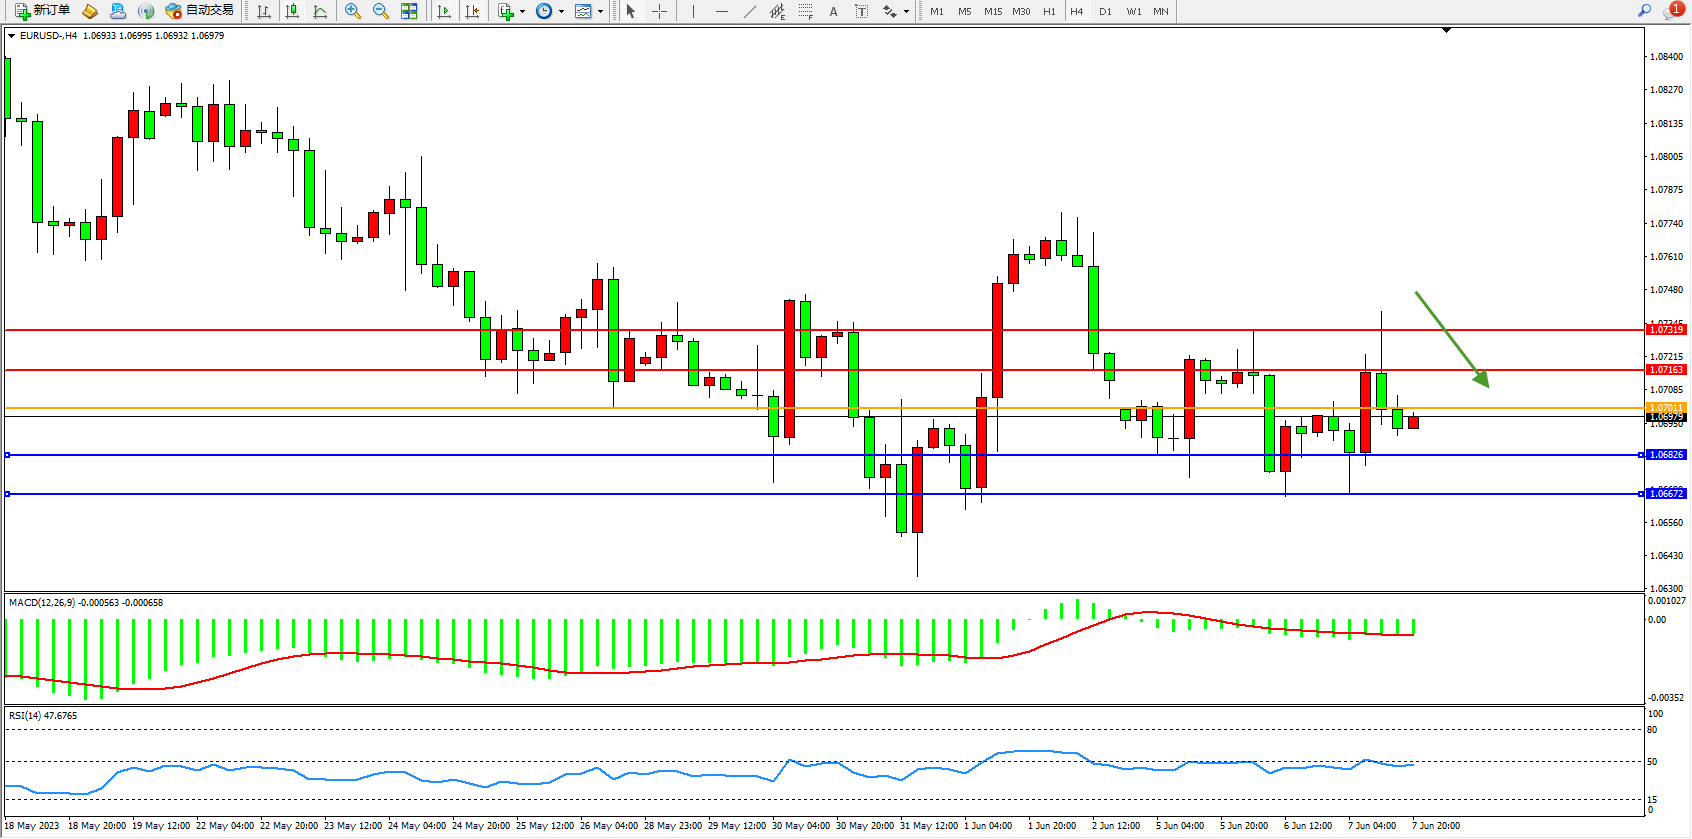This screenshot has height=839, width=1692.
Task: Zoom in on the chart
Action: click(x=353, y=11)
